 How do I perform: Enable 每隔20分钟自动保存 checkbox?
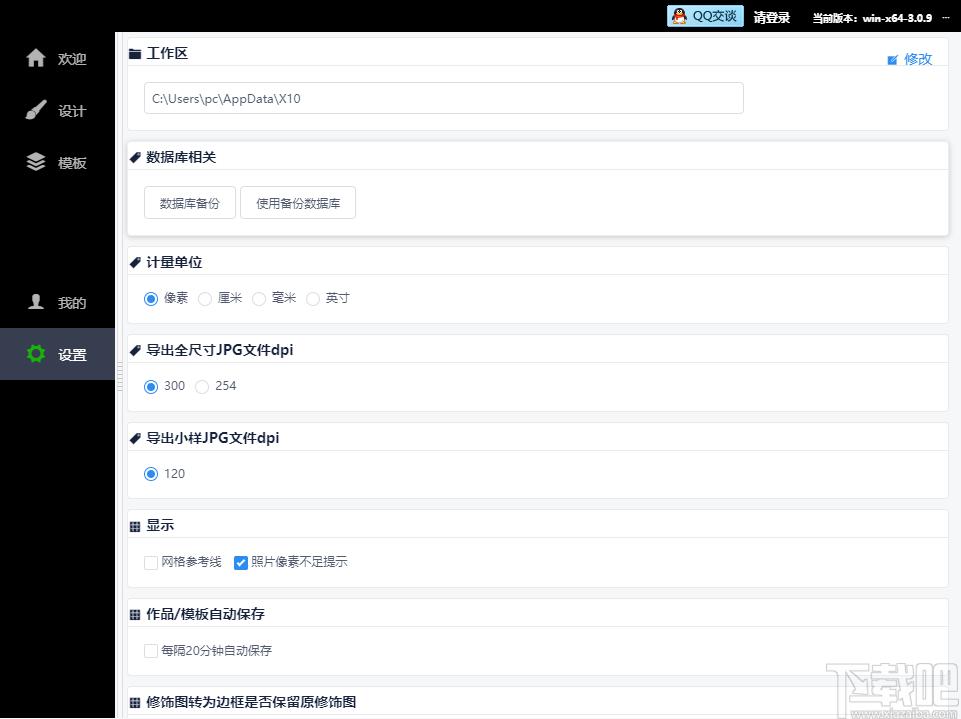[151, 651]
